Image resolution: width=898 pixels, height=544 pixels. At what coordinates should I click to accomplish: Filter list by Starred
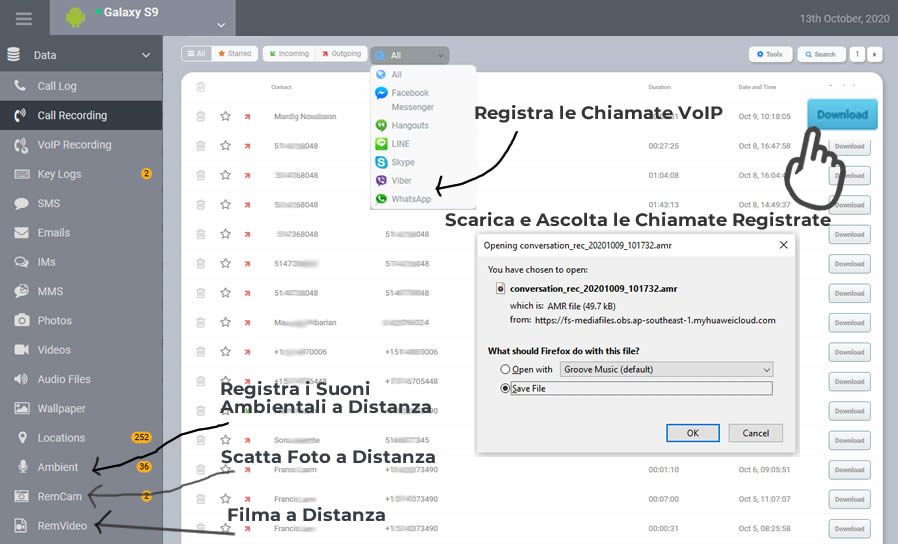pyautogui.click(x=235, y=54)
